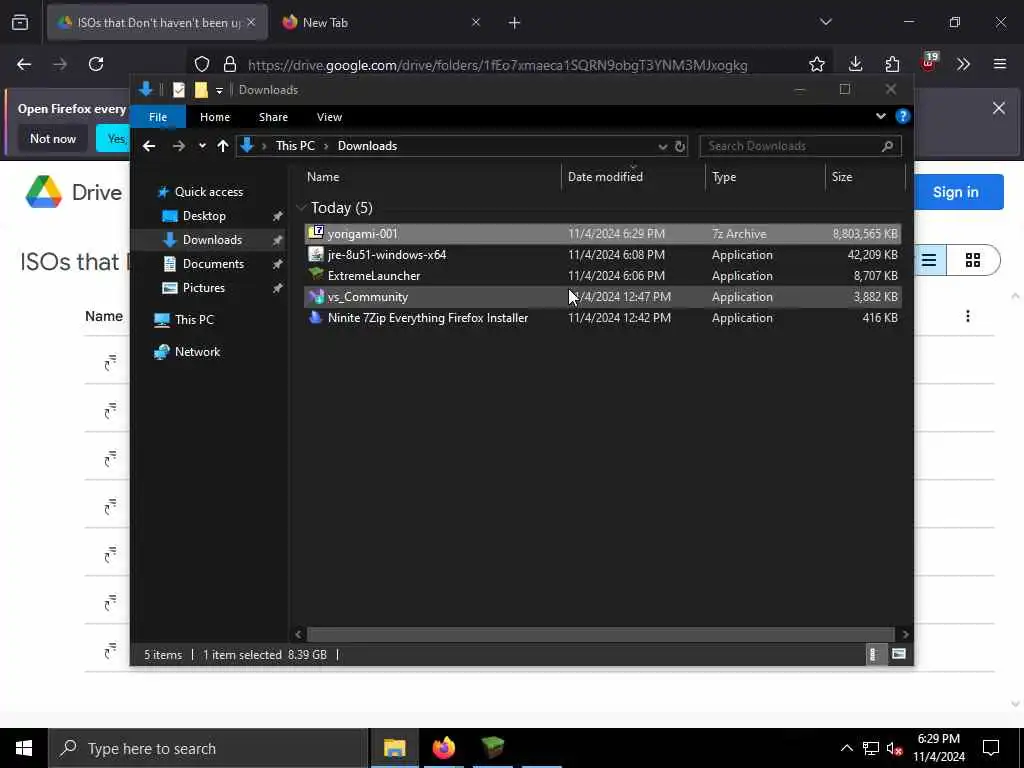Viewport: 1024px width, 768px height.
Task: Show more Firefox toolbar tools chevron
Action: click(x=963, y=64)
